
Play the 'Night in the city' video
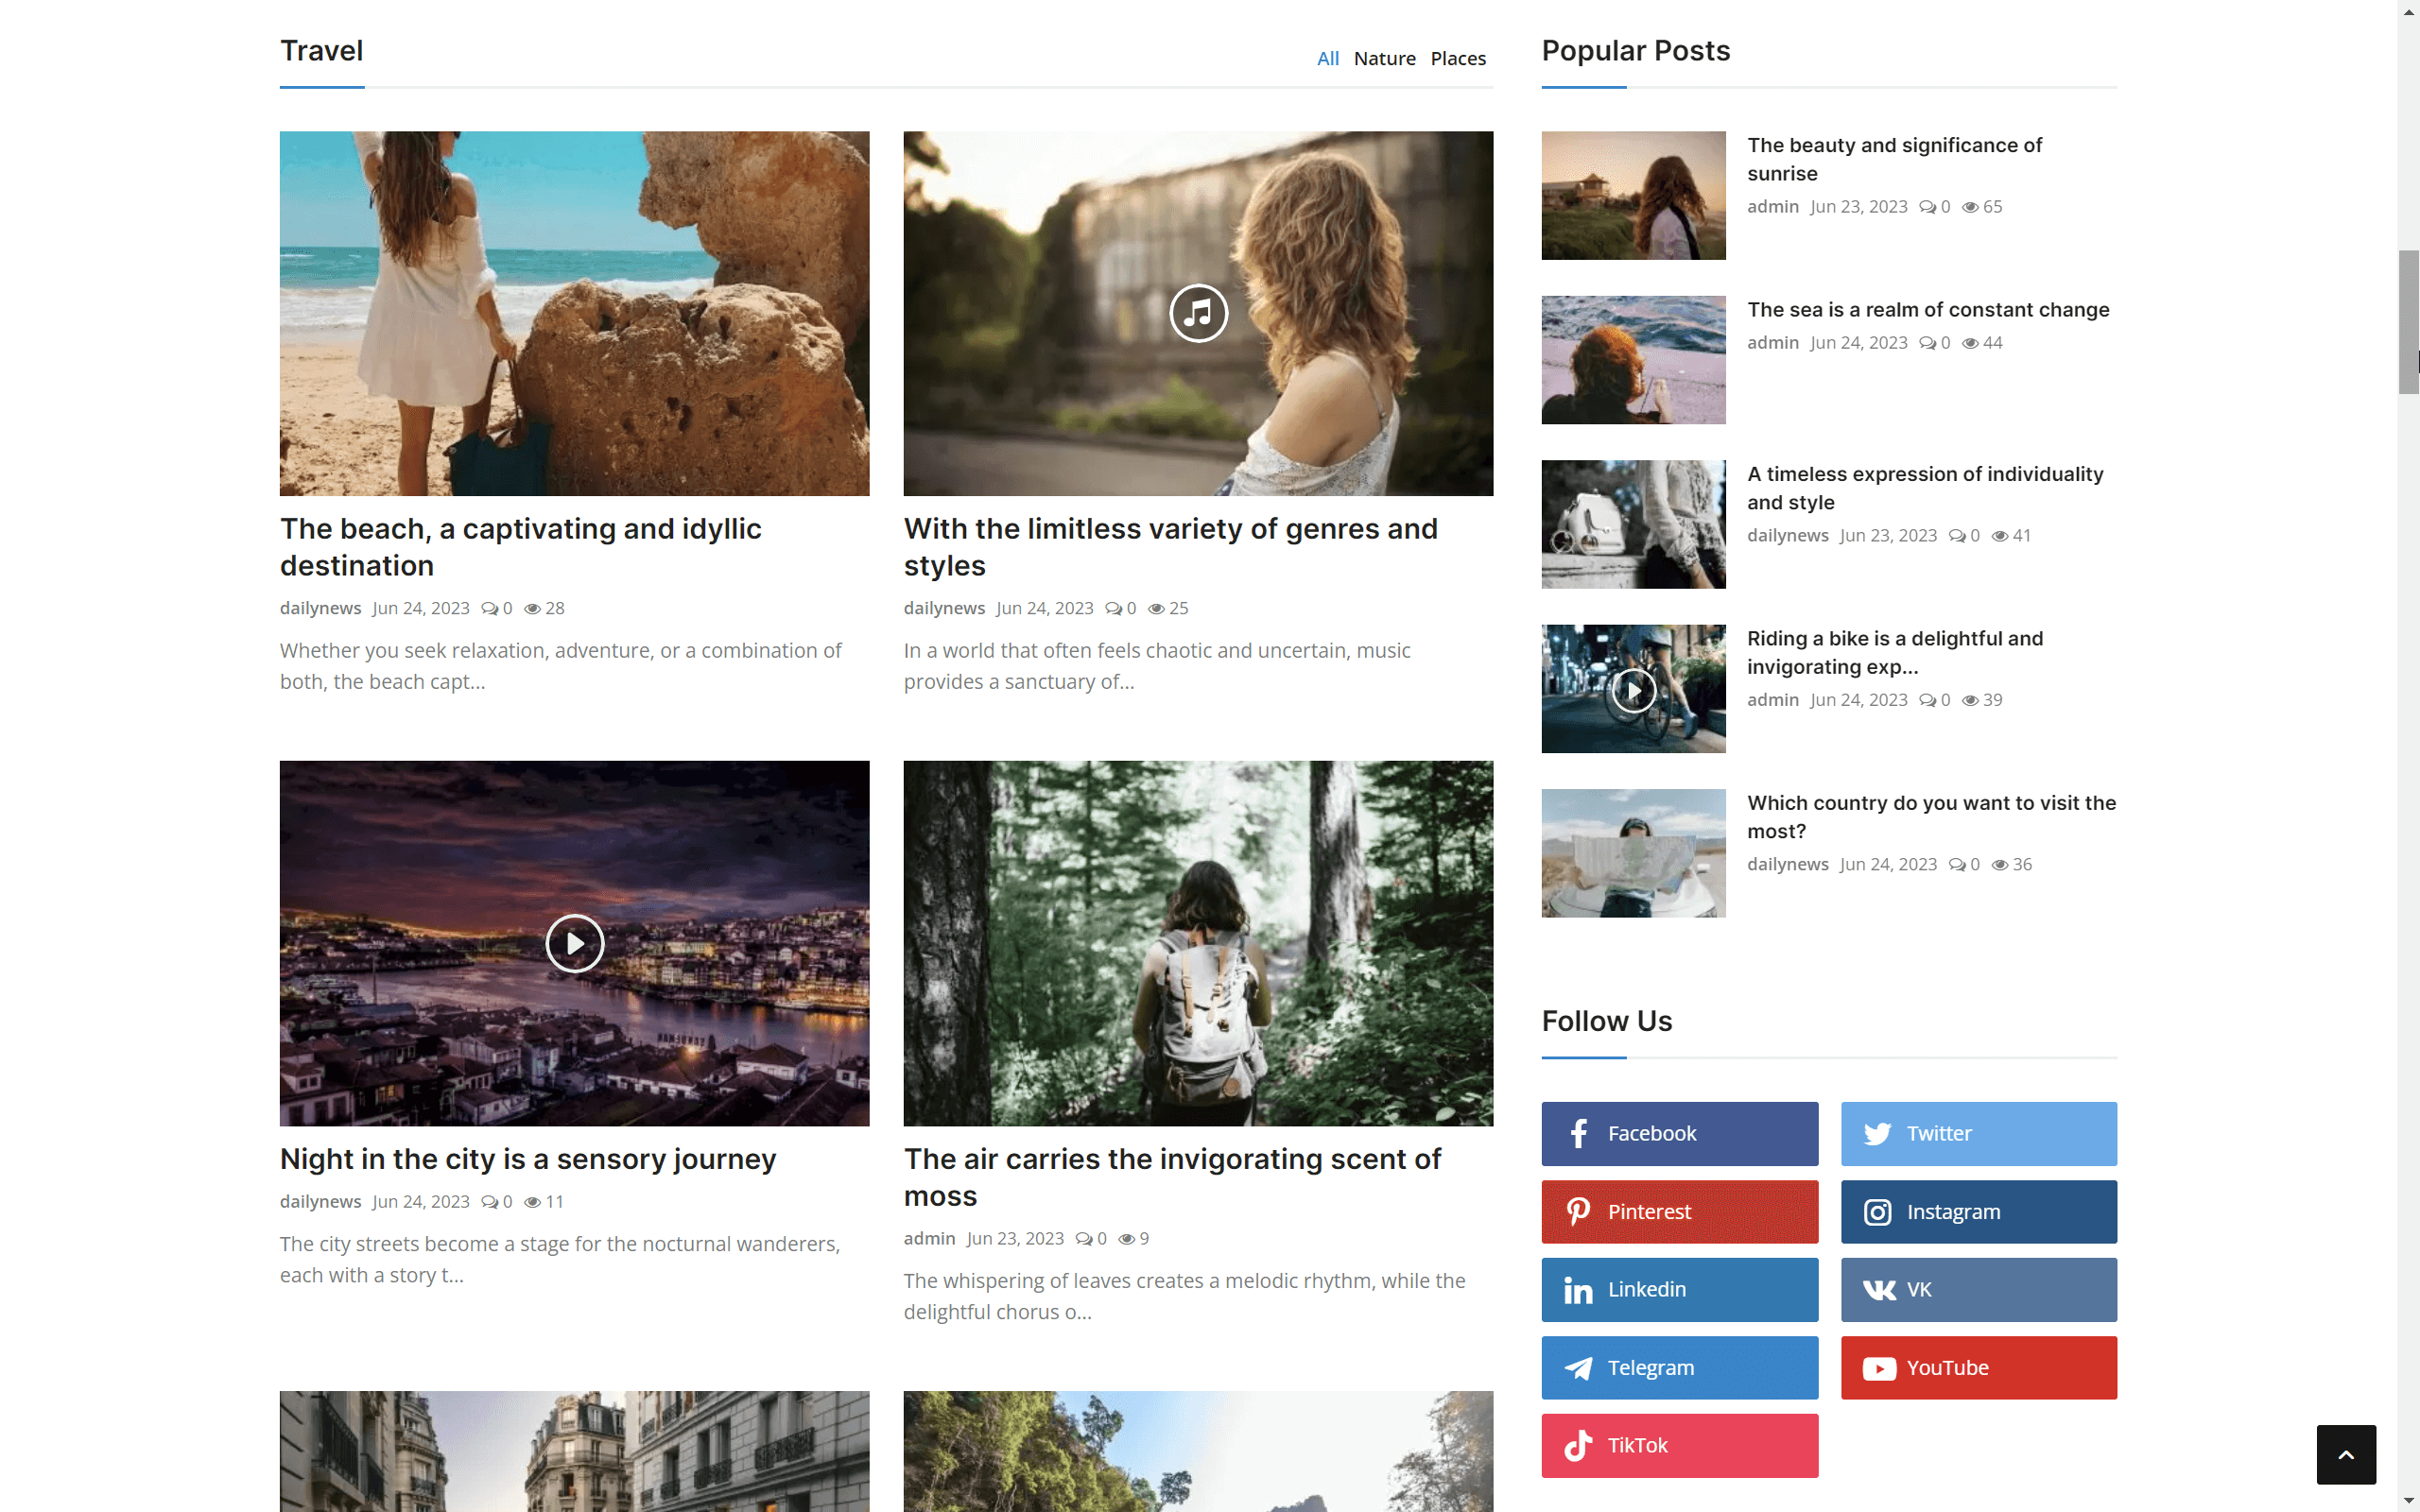(x=574, y=941)
